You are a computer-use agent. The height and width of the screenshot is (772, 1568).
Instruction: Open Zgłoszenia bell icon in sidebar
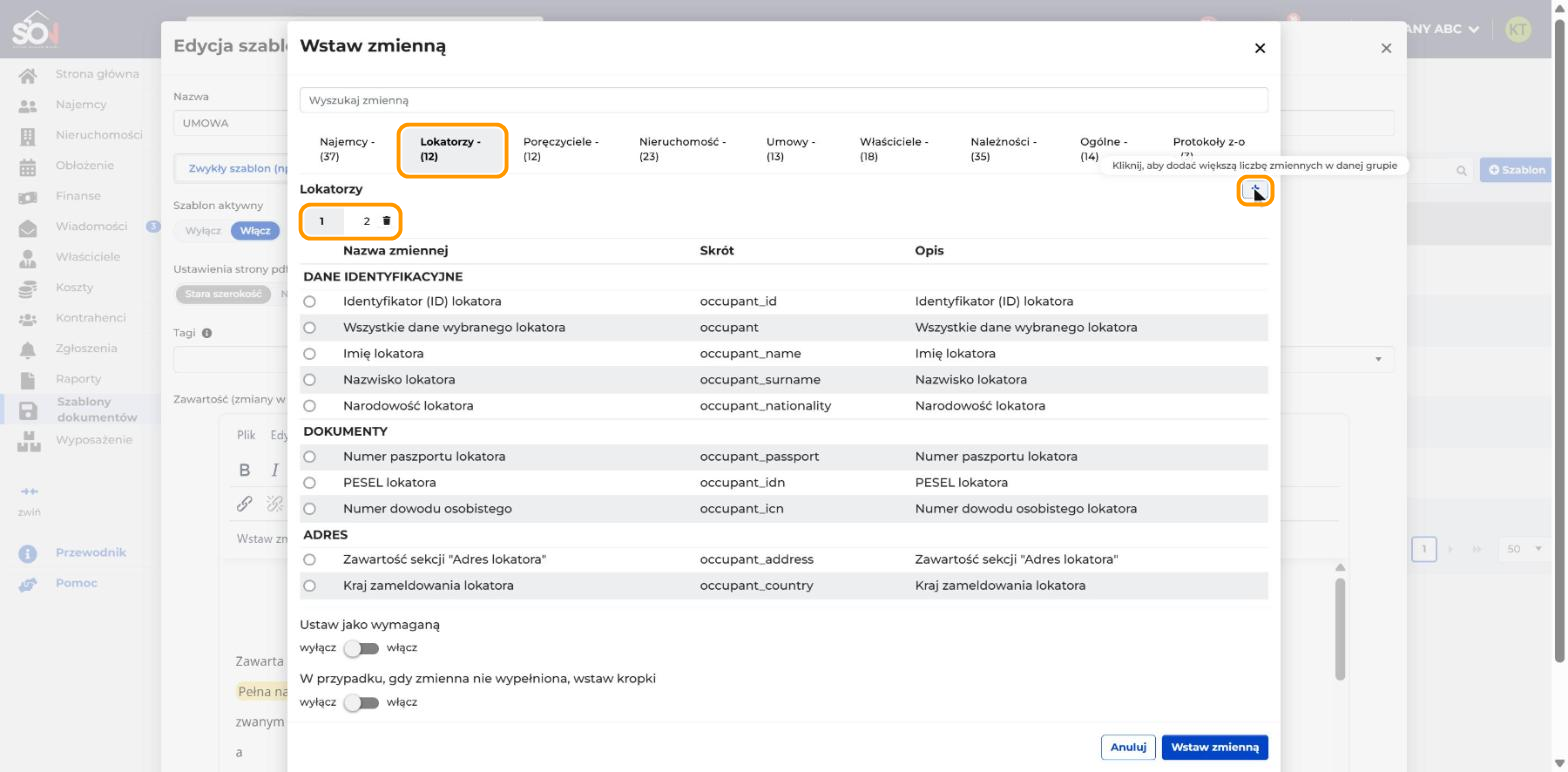click(x=28, y=350)
